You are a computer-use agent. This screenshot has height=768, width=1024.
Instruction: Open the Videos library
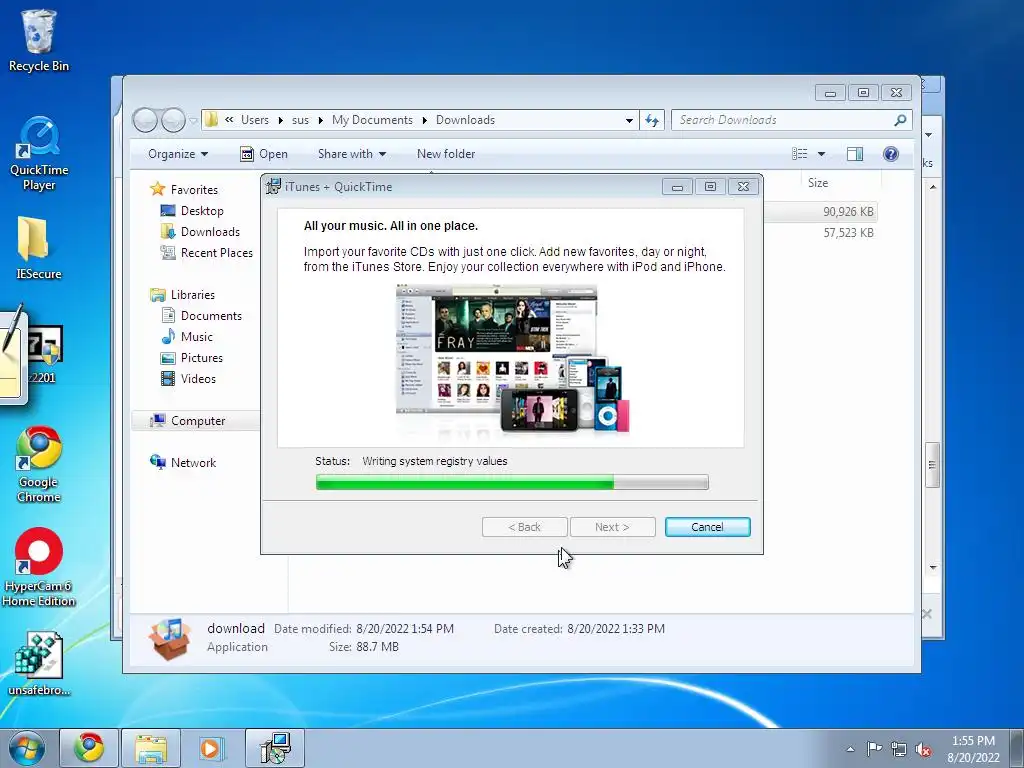click(x=197, y=379)
